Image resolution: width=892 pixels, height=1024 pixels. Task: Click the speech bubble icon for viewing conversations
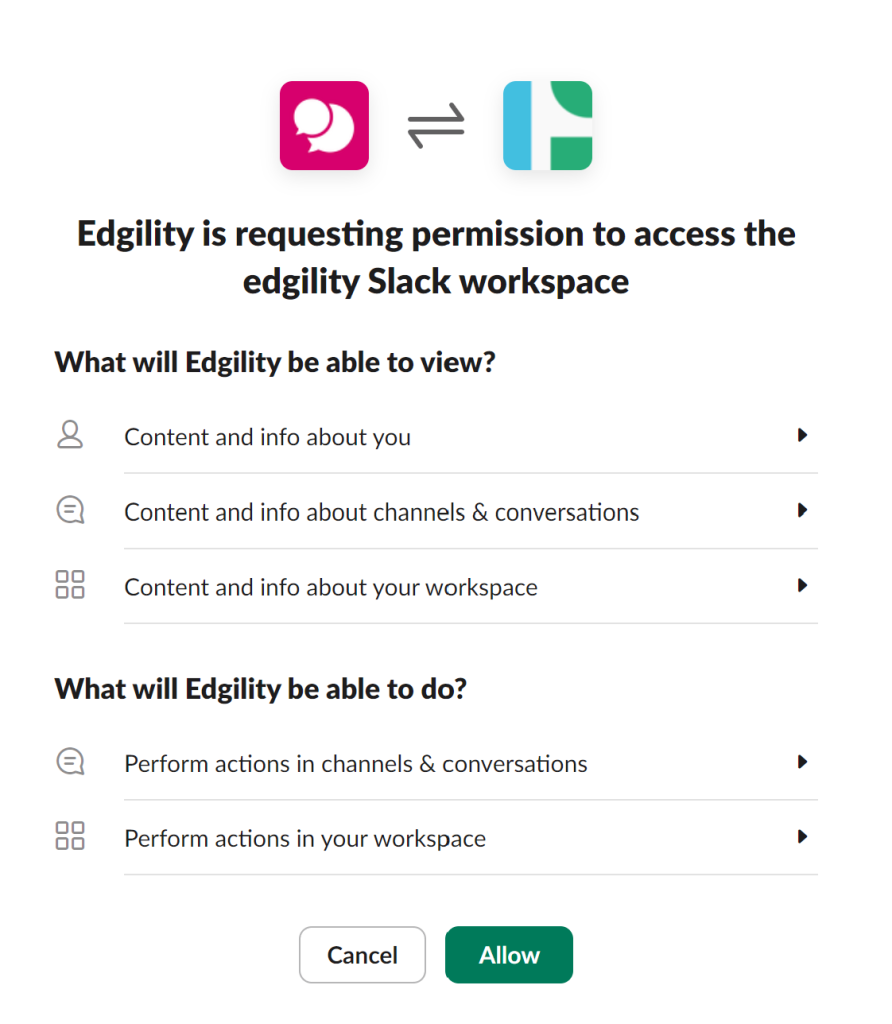(x=70, y=510)
